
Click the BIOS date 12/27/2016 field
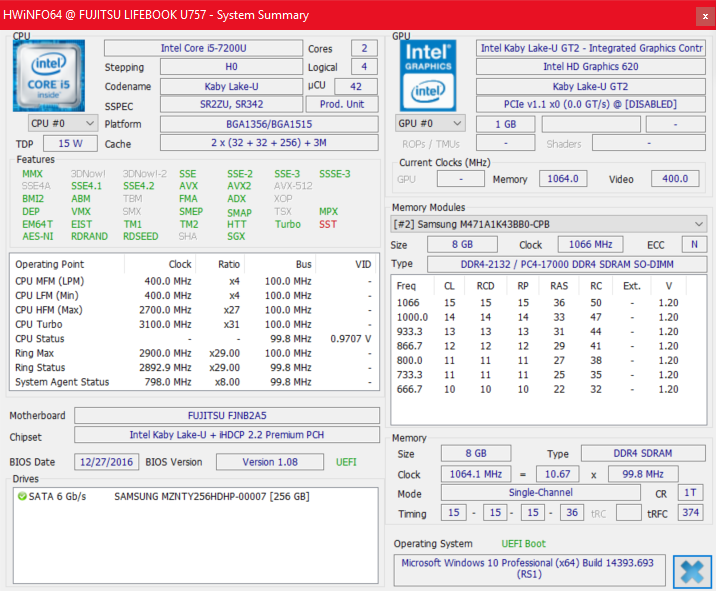tap(105, 462)
